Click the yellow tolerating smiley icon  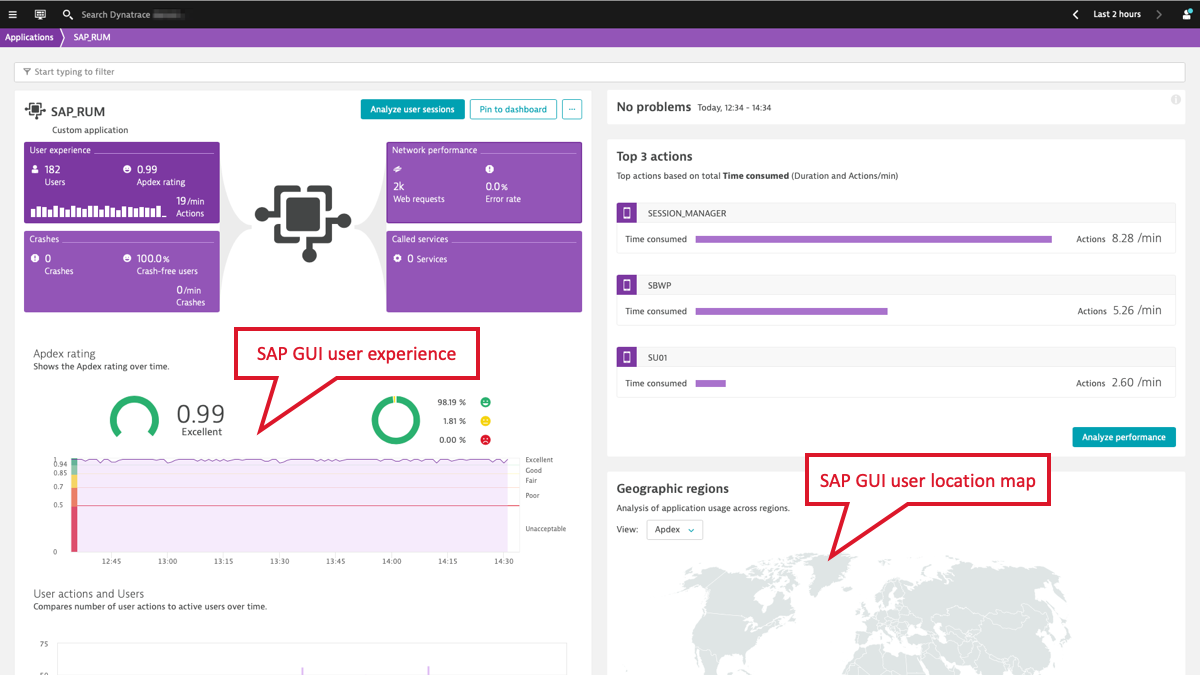[486, 421]
